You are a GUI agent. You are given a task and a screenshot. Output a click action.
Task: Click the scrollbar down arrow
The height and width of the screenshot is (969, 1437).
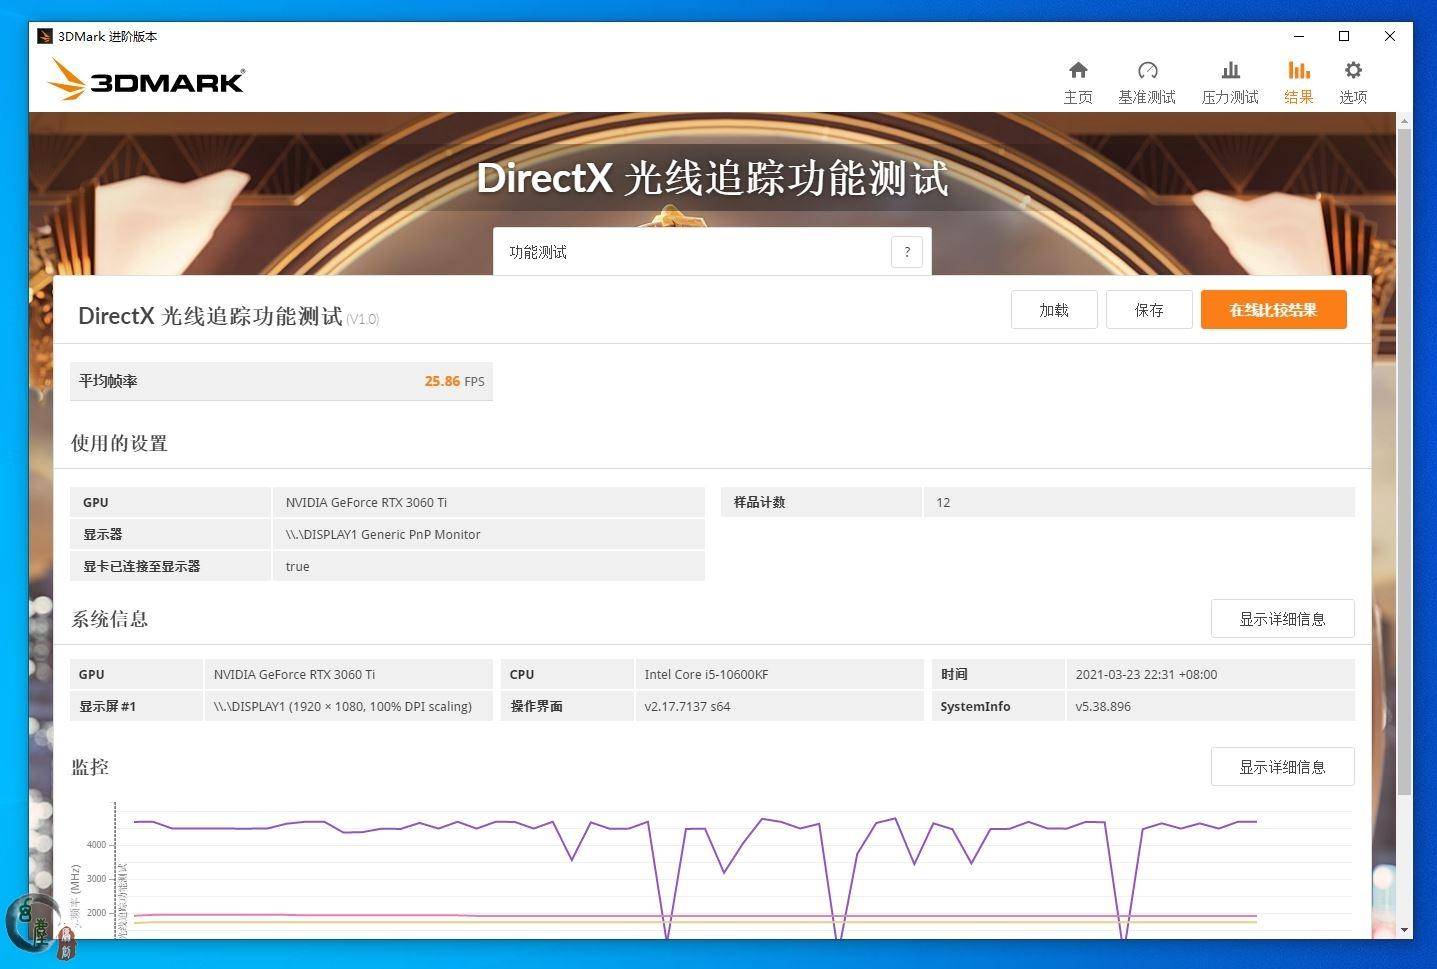point(1404,930)
